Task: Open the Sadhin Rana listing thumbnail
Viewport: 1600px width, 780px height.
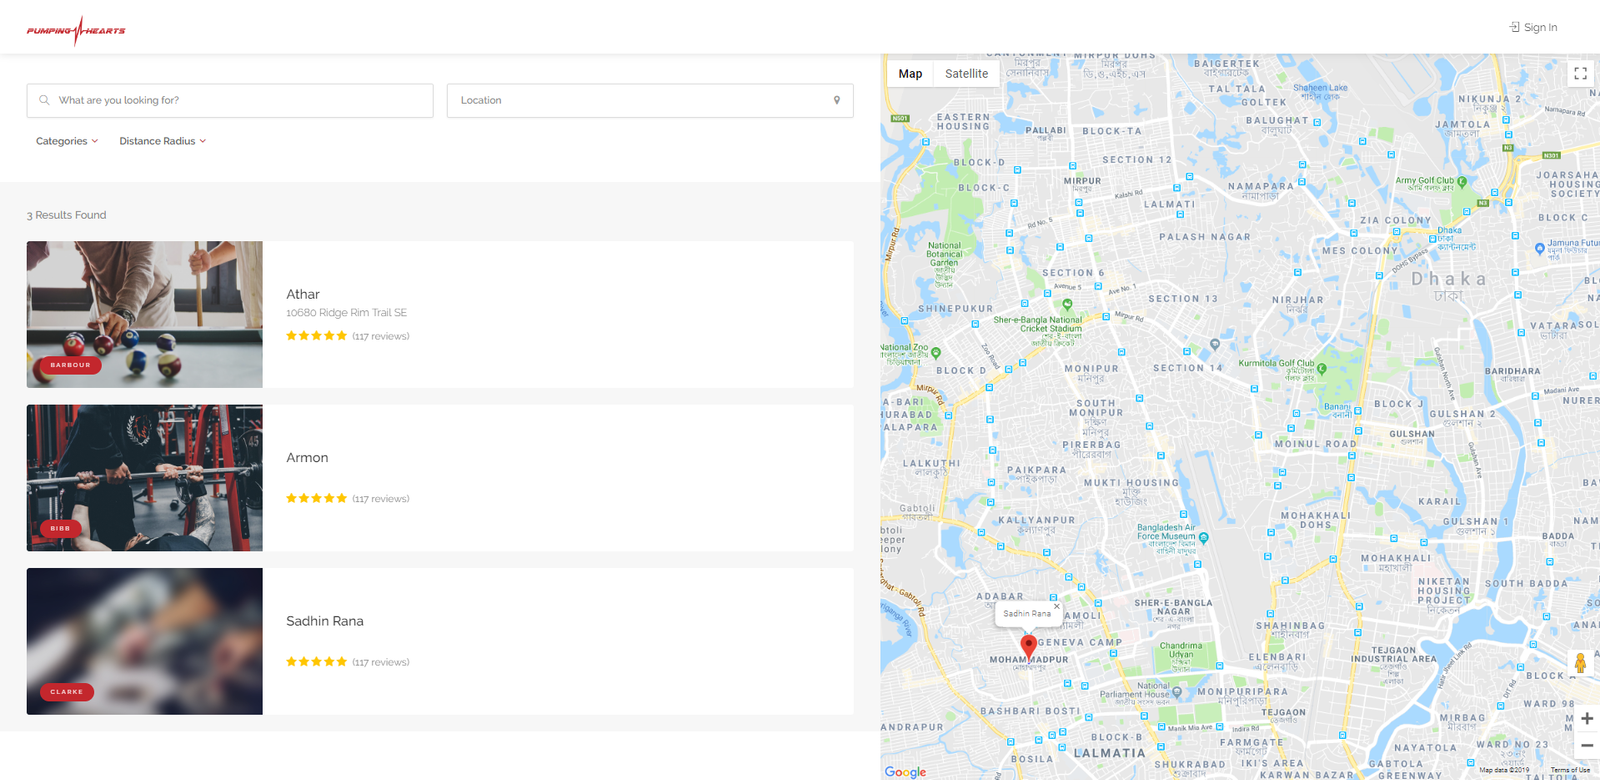Action: [x=145, y=641]
